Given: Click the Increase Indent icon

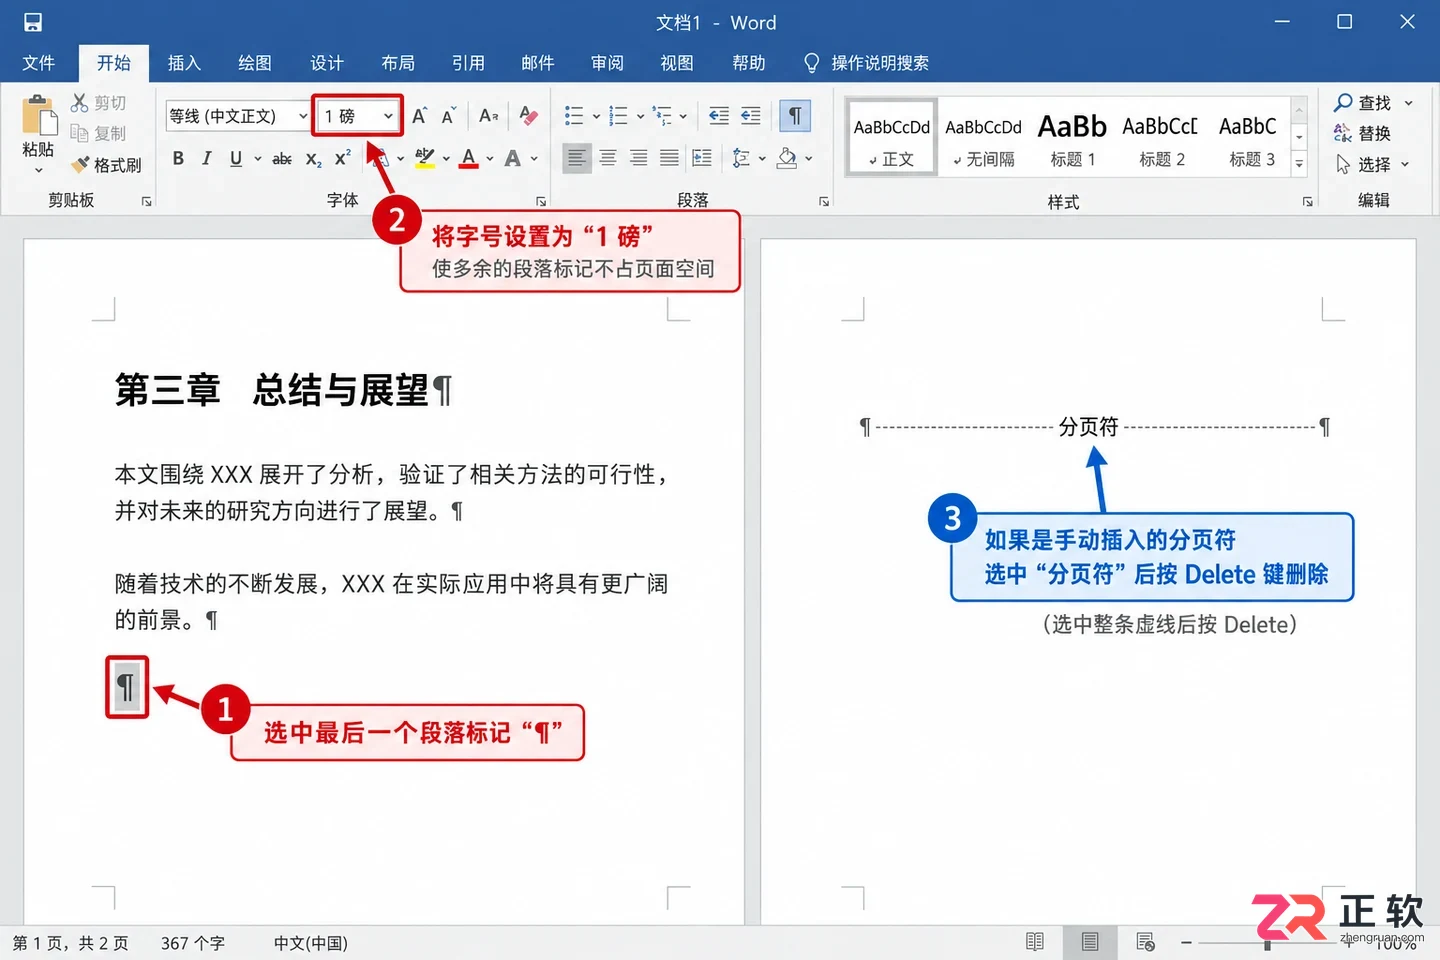Looking at the screenshot, I should [x=750, y=116].
